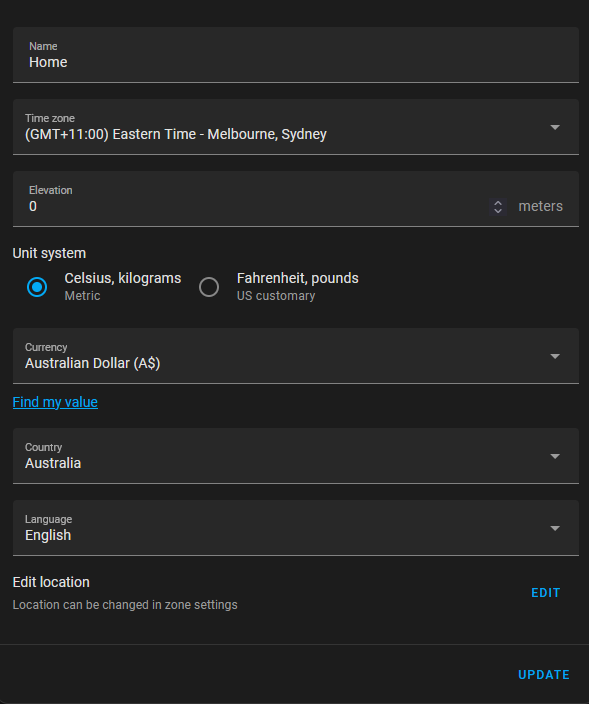Open the Language dropdown showing English
This screenshot has height=704, width=589.
tap(296, 528)
